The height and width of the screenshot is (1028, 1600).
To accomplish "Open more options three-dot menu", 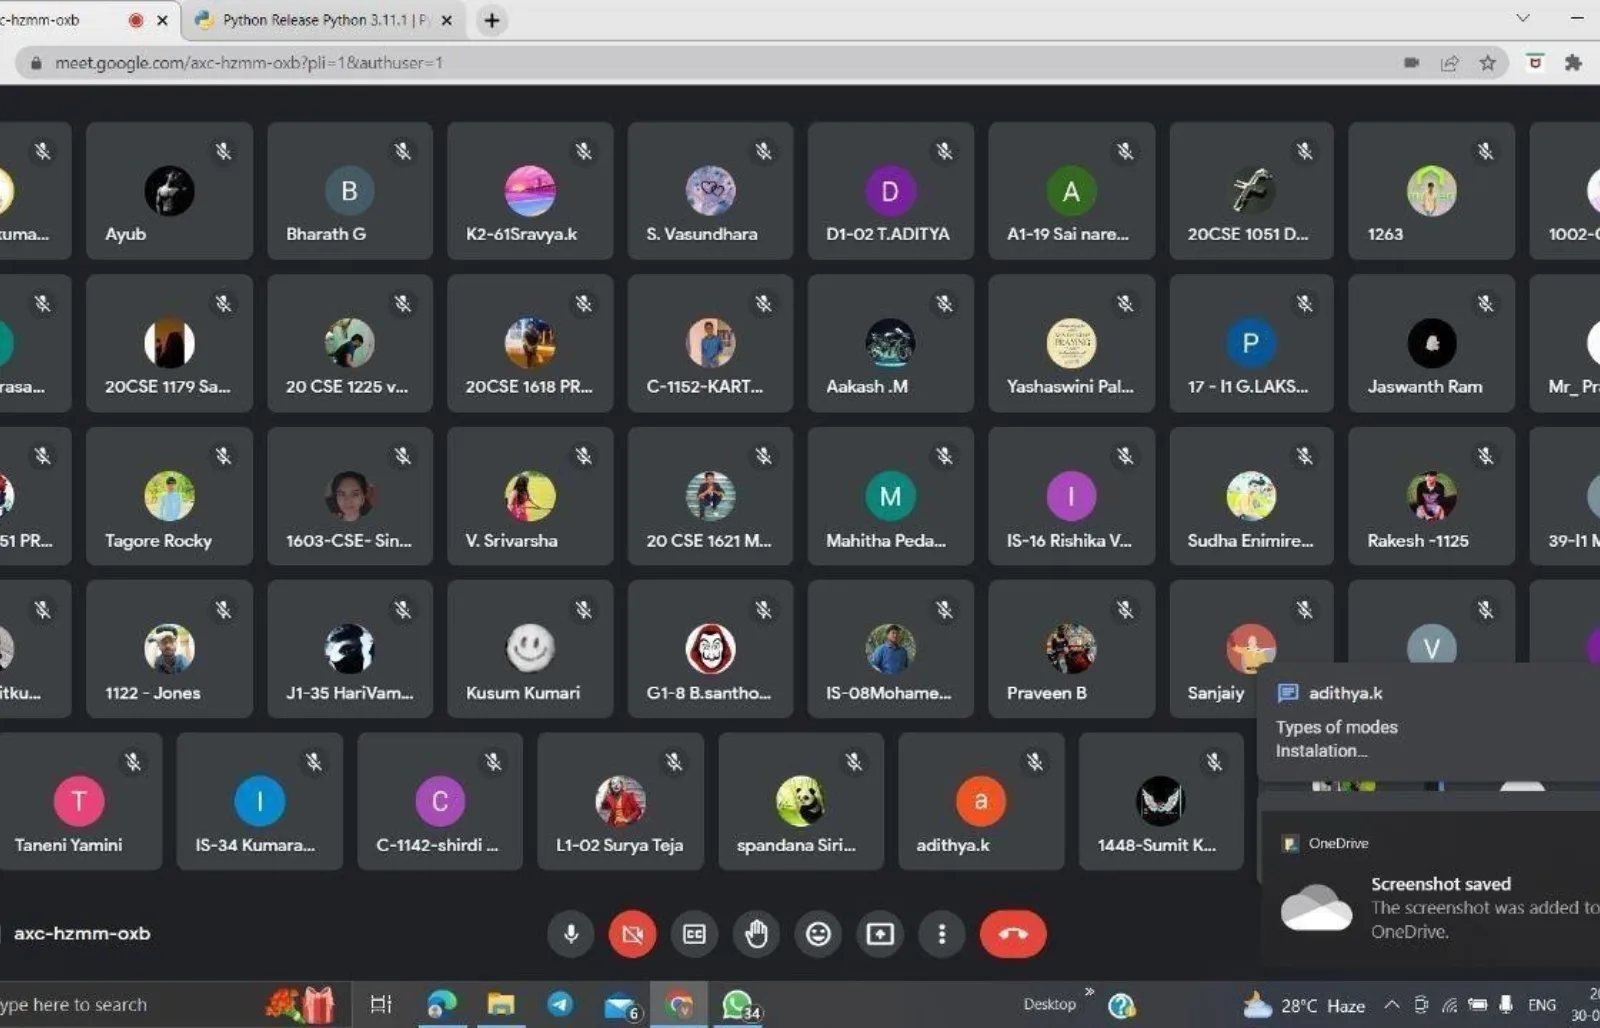I will 941,934.
